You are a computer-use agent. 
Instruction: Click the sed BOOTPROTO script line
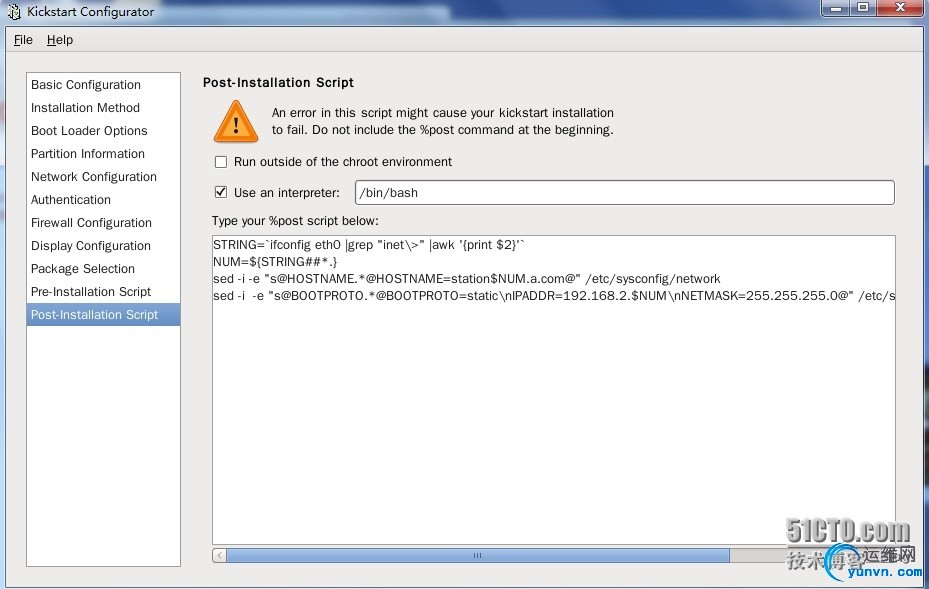click(x=553, y=296)
